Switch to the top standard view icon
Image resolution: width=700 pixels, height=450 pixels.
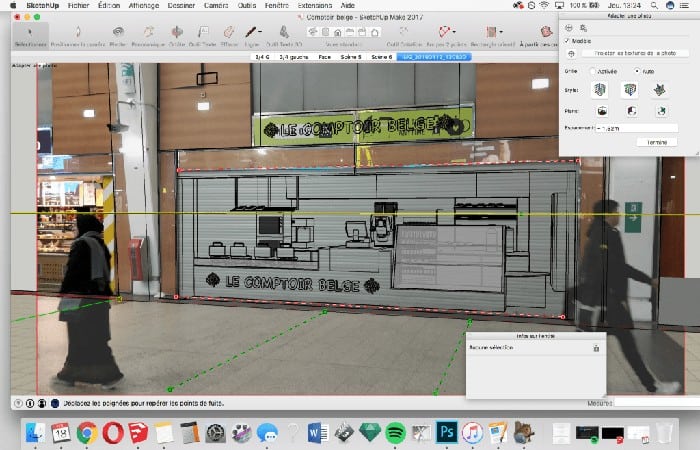(325, 32)
